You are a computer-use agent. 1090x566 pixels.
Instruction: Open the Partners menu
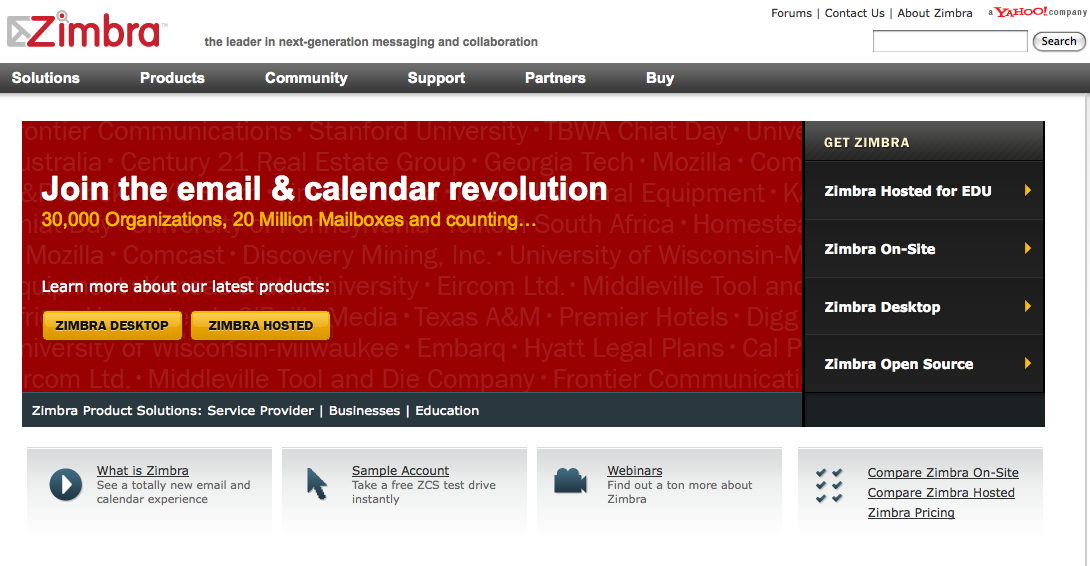[x=555, y=78]
